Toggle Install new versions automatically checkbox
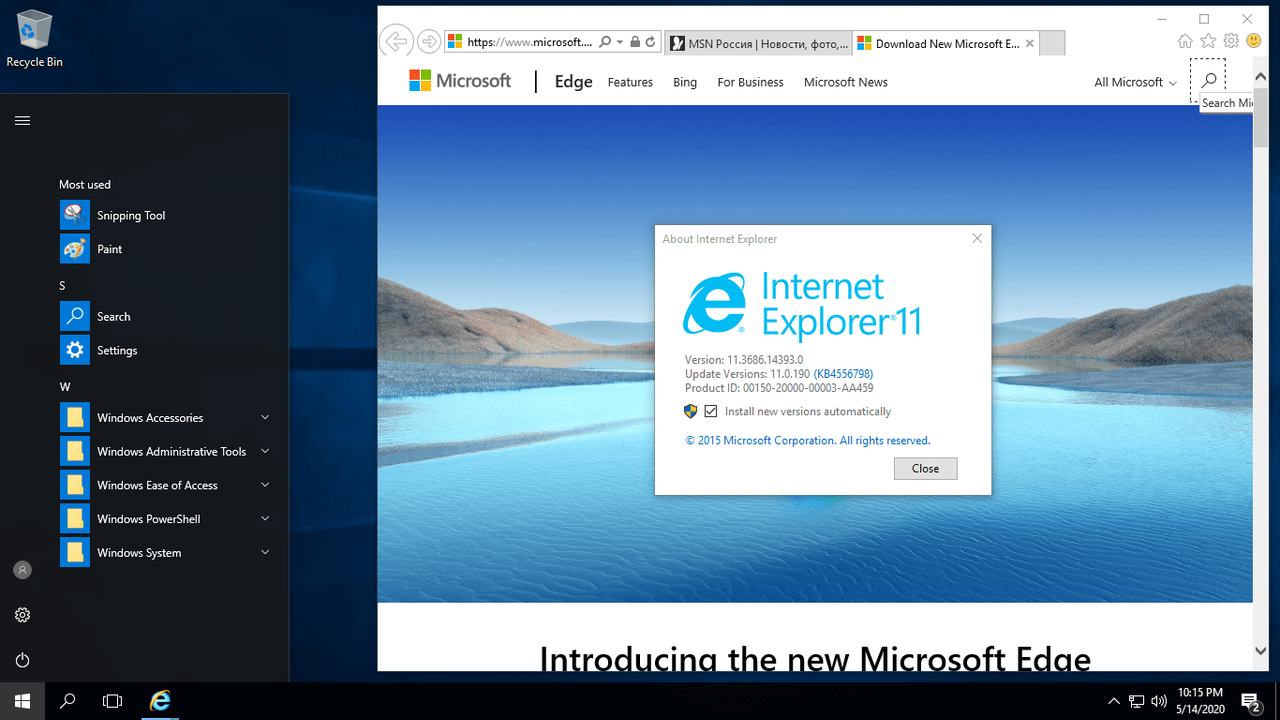The height and width of the screenshot is (720, 1280). point(711,411)
